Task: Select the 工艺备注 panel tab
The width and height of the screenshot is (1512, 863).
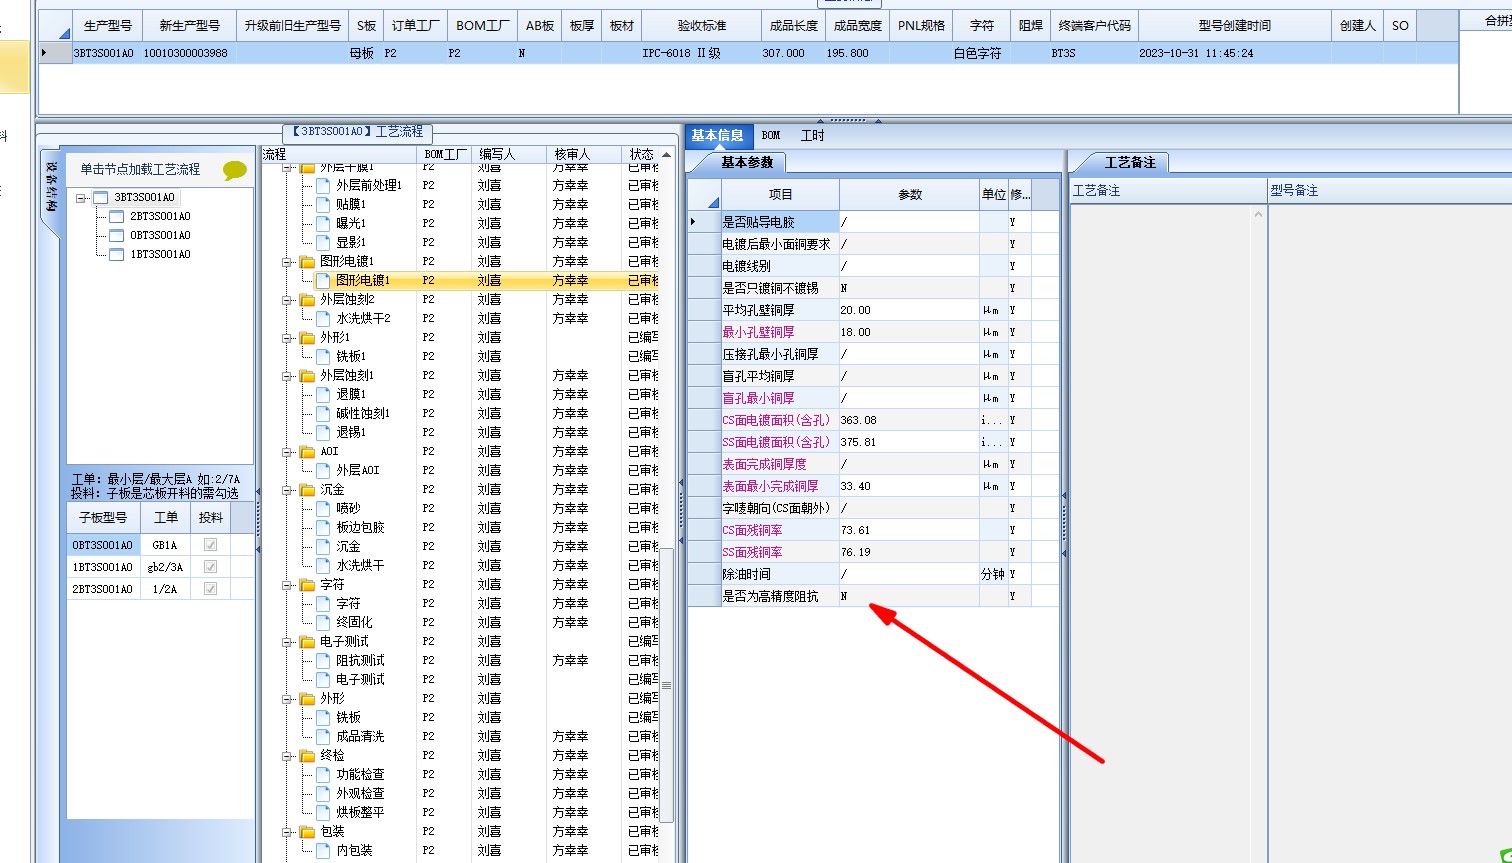Action: [x=1130, y=162]
